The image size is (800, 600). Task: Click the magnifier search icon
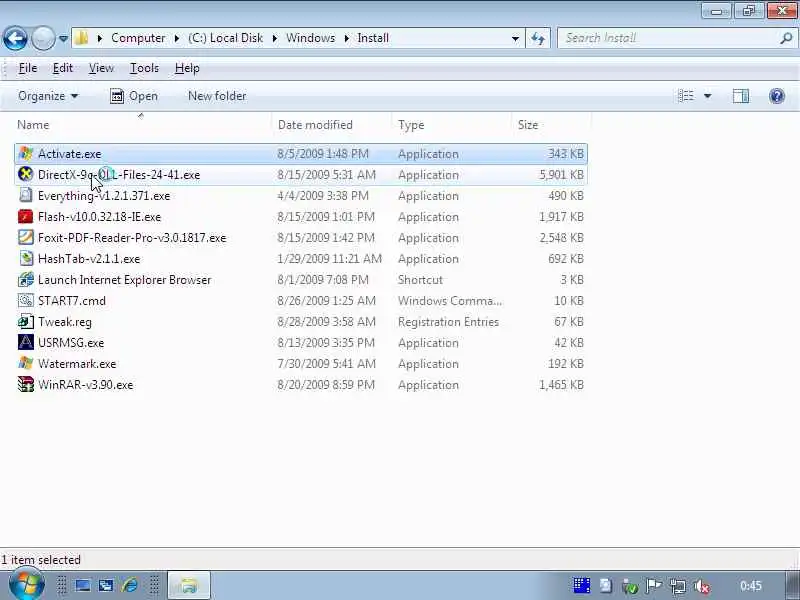(786, 38)
